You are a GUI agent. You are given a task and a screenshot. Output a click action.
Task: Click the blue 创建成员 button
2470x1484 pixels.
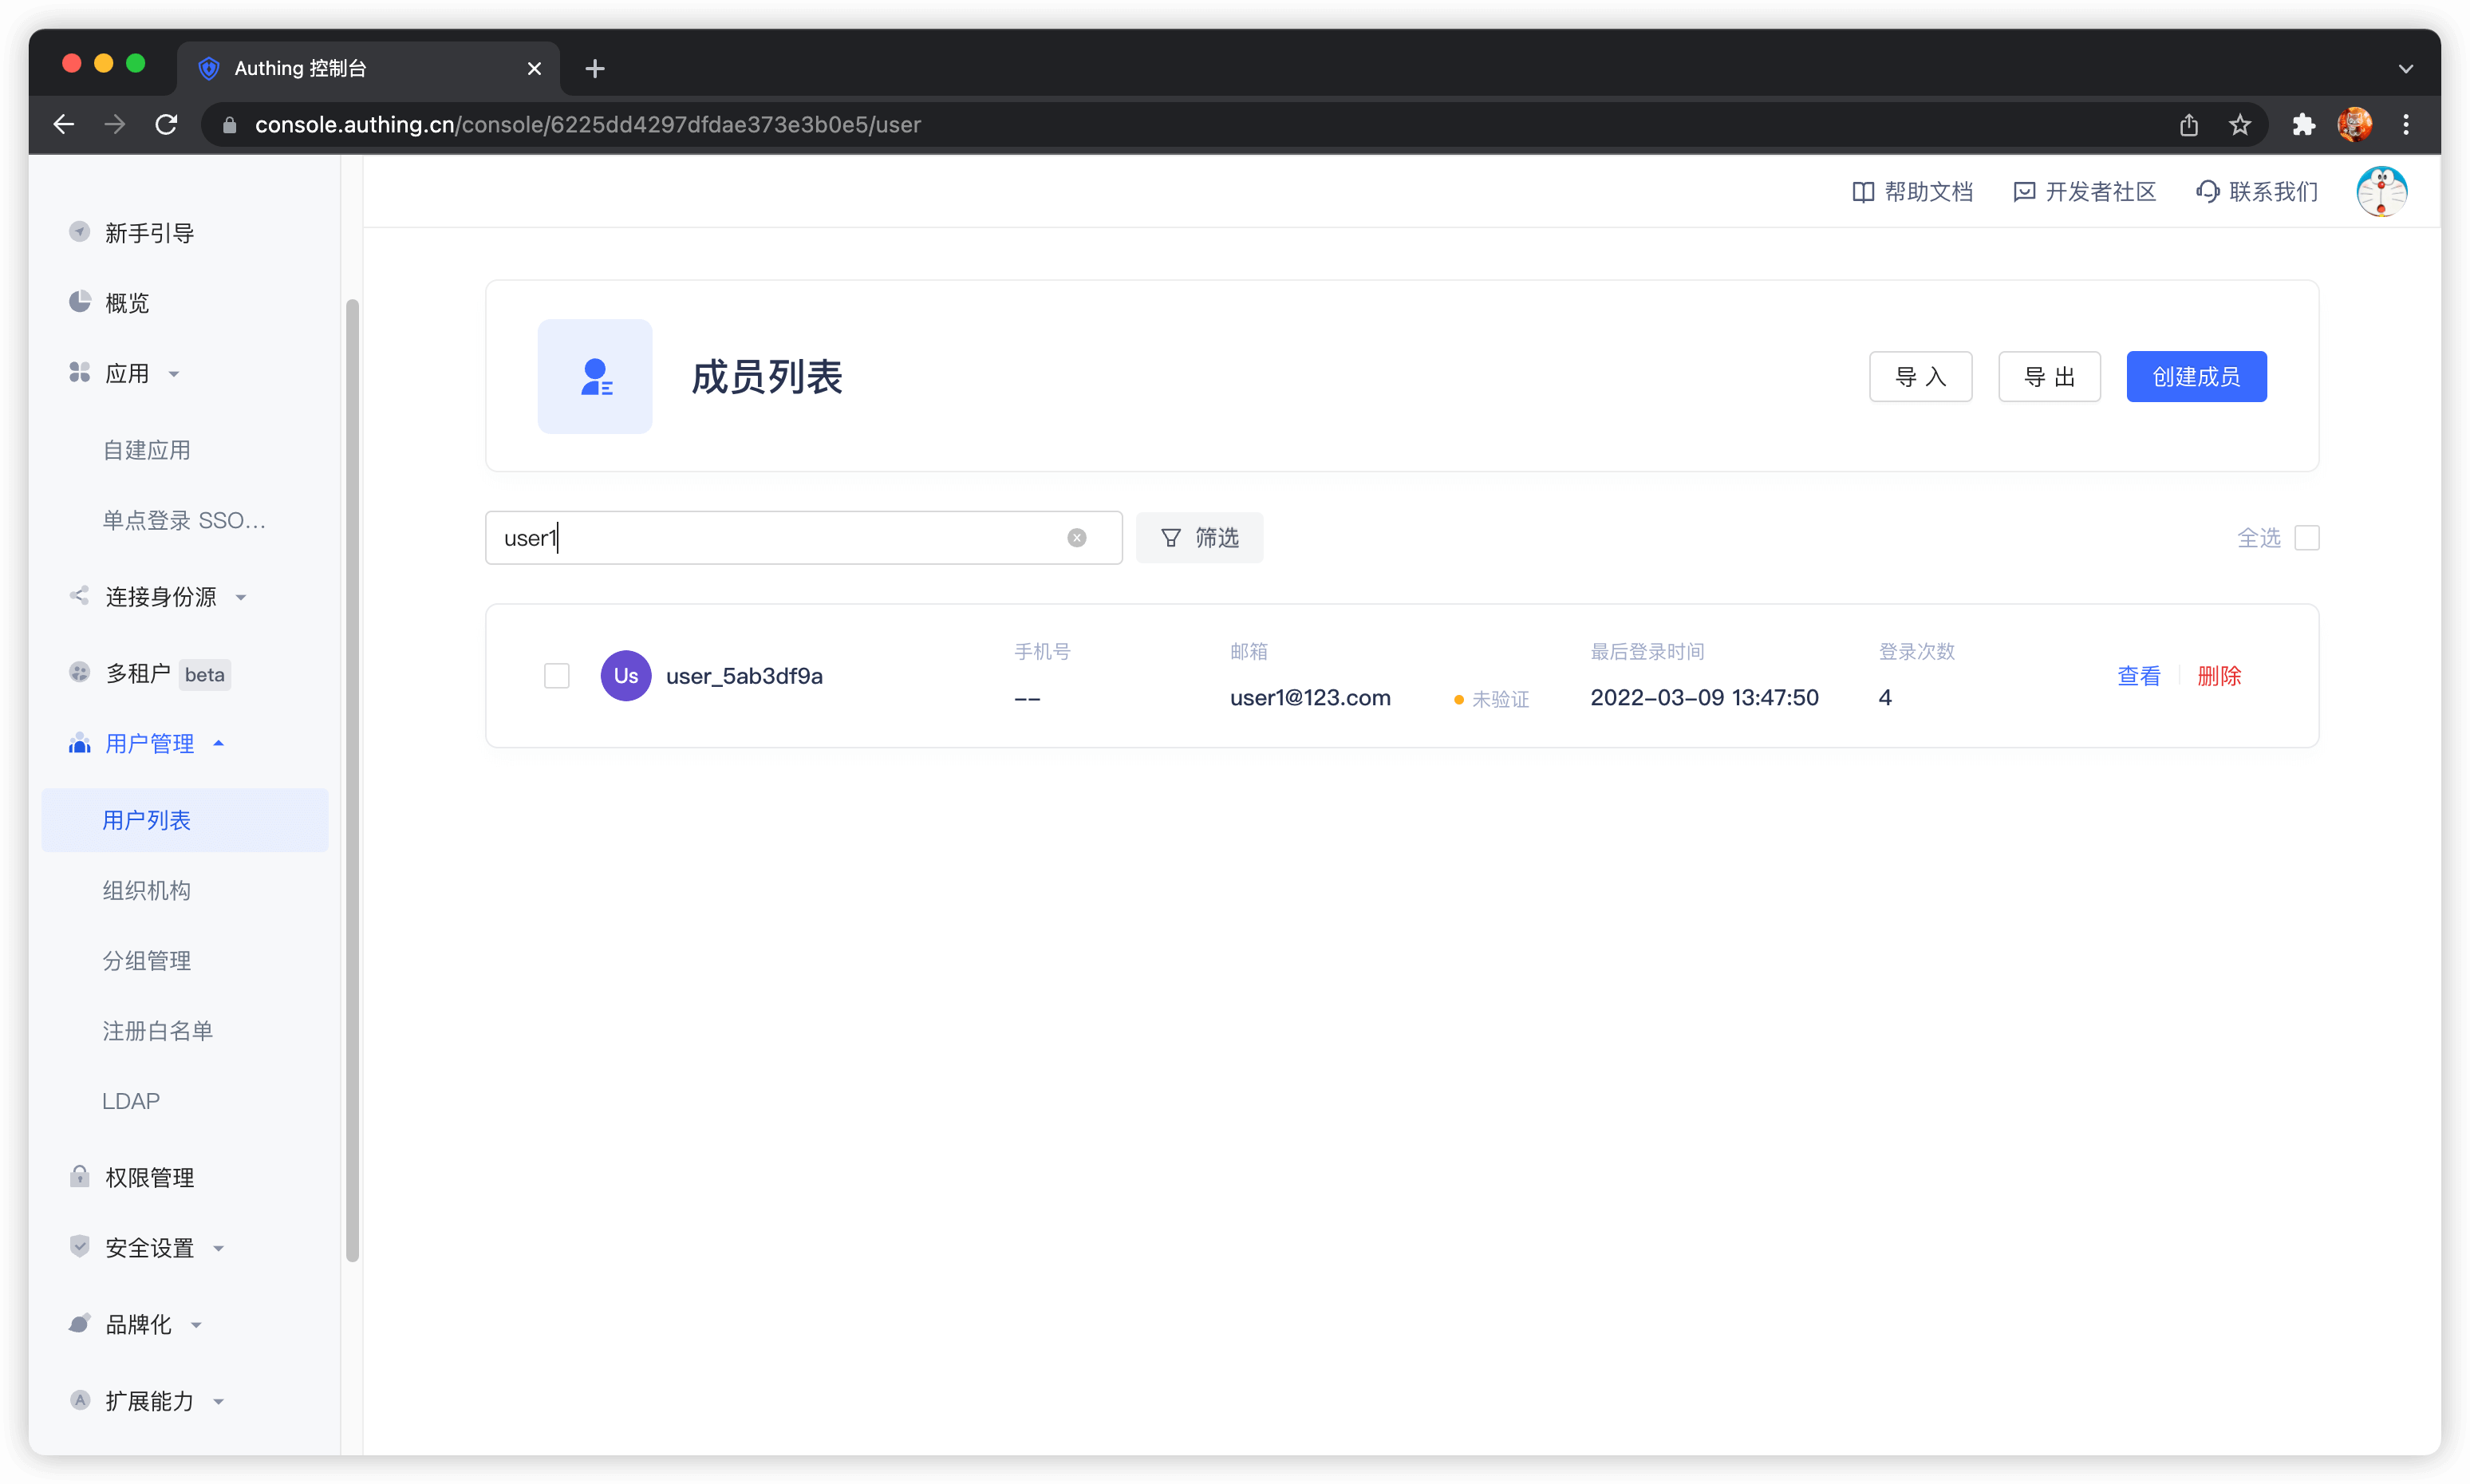click(2196, 377)
